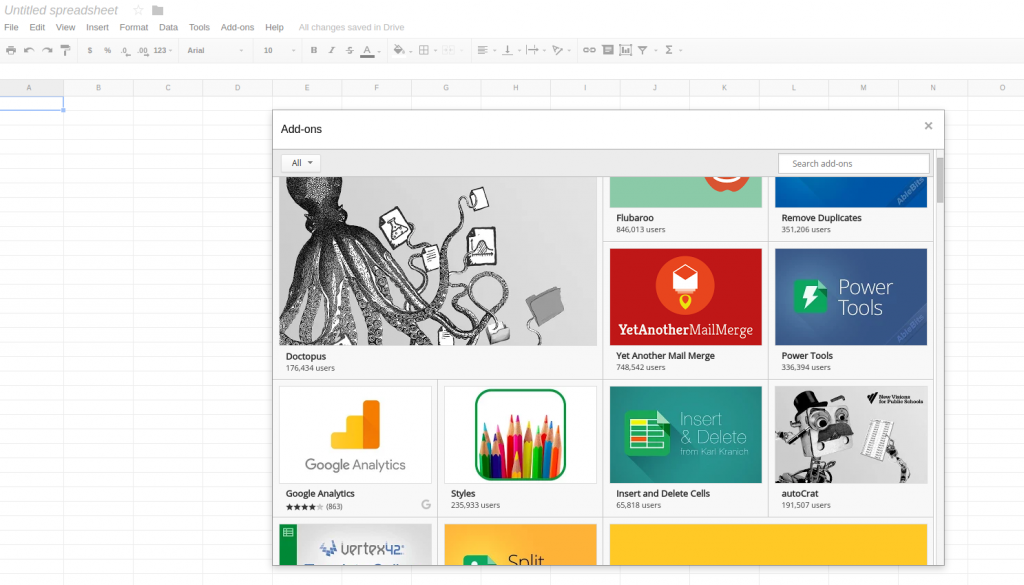Star the Untitled spreadsheet

tap(138, 10)
